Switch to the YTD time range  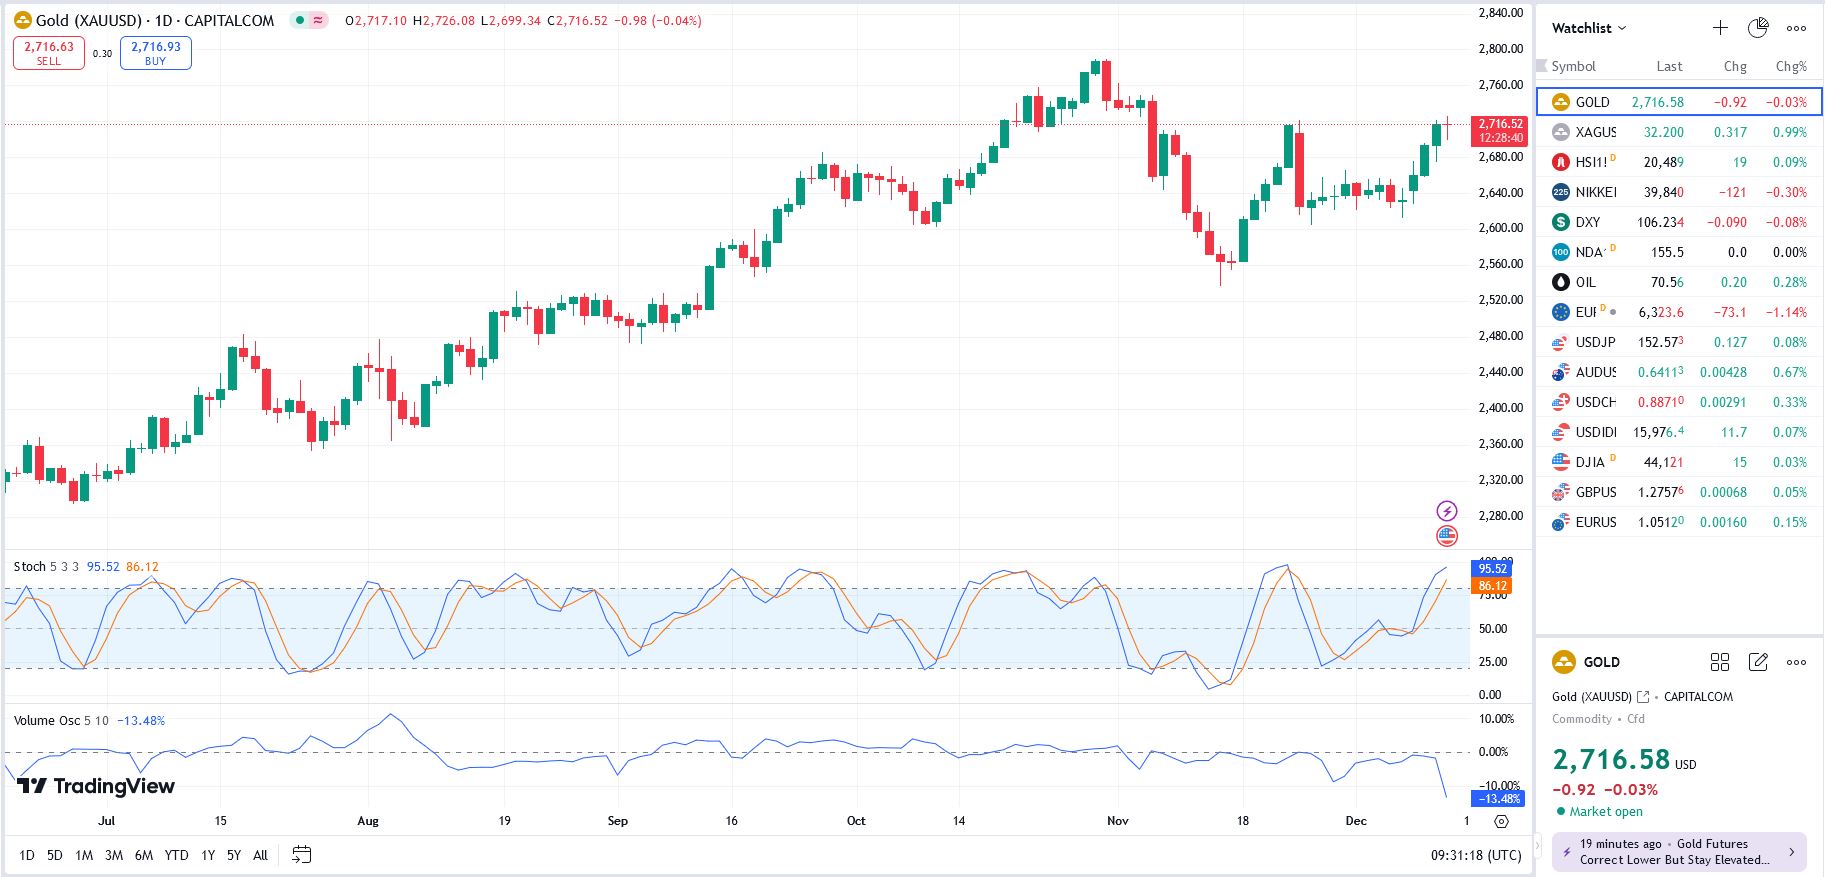tap(176, 855)
